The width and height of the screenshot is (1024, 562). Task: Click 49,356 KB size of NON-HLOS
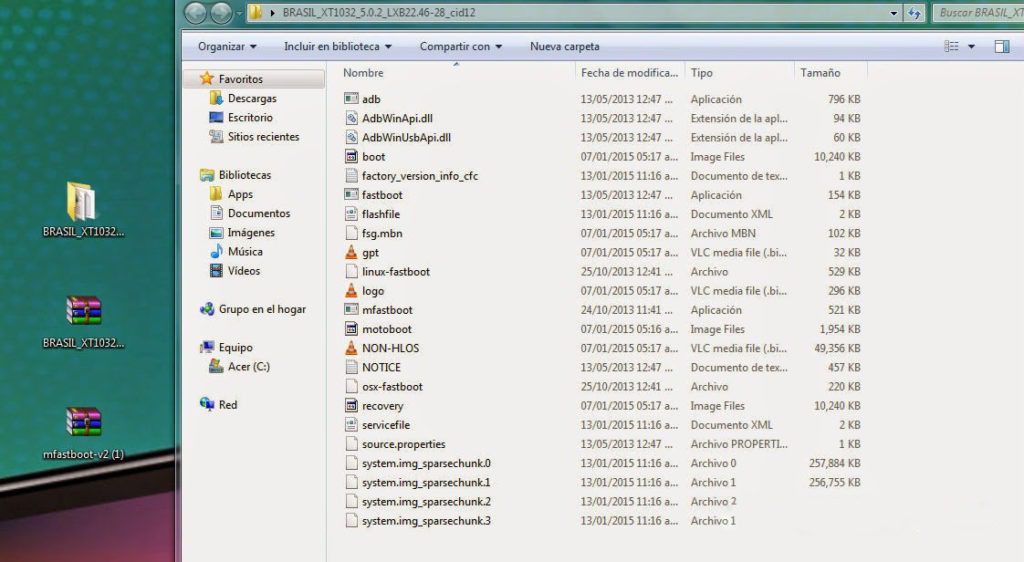(x=837, y=348)
